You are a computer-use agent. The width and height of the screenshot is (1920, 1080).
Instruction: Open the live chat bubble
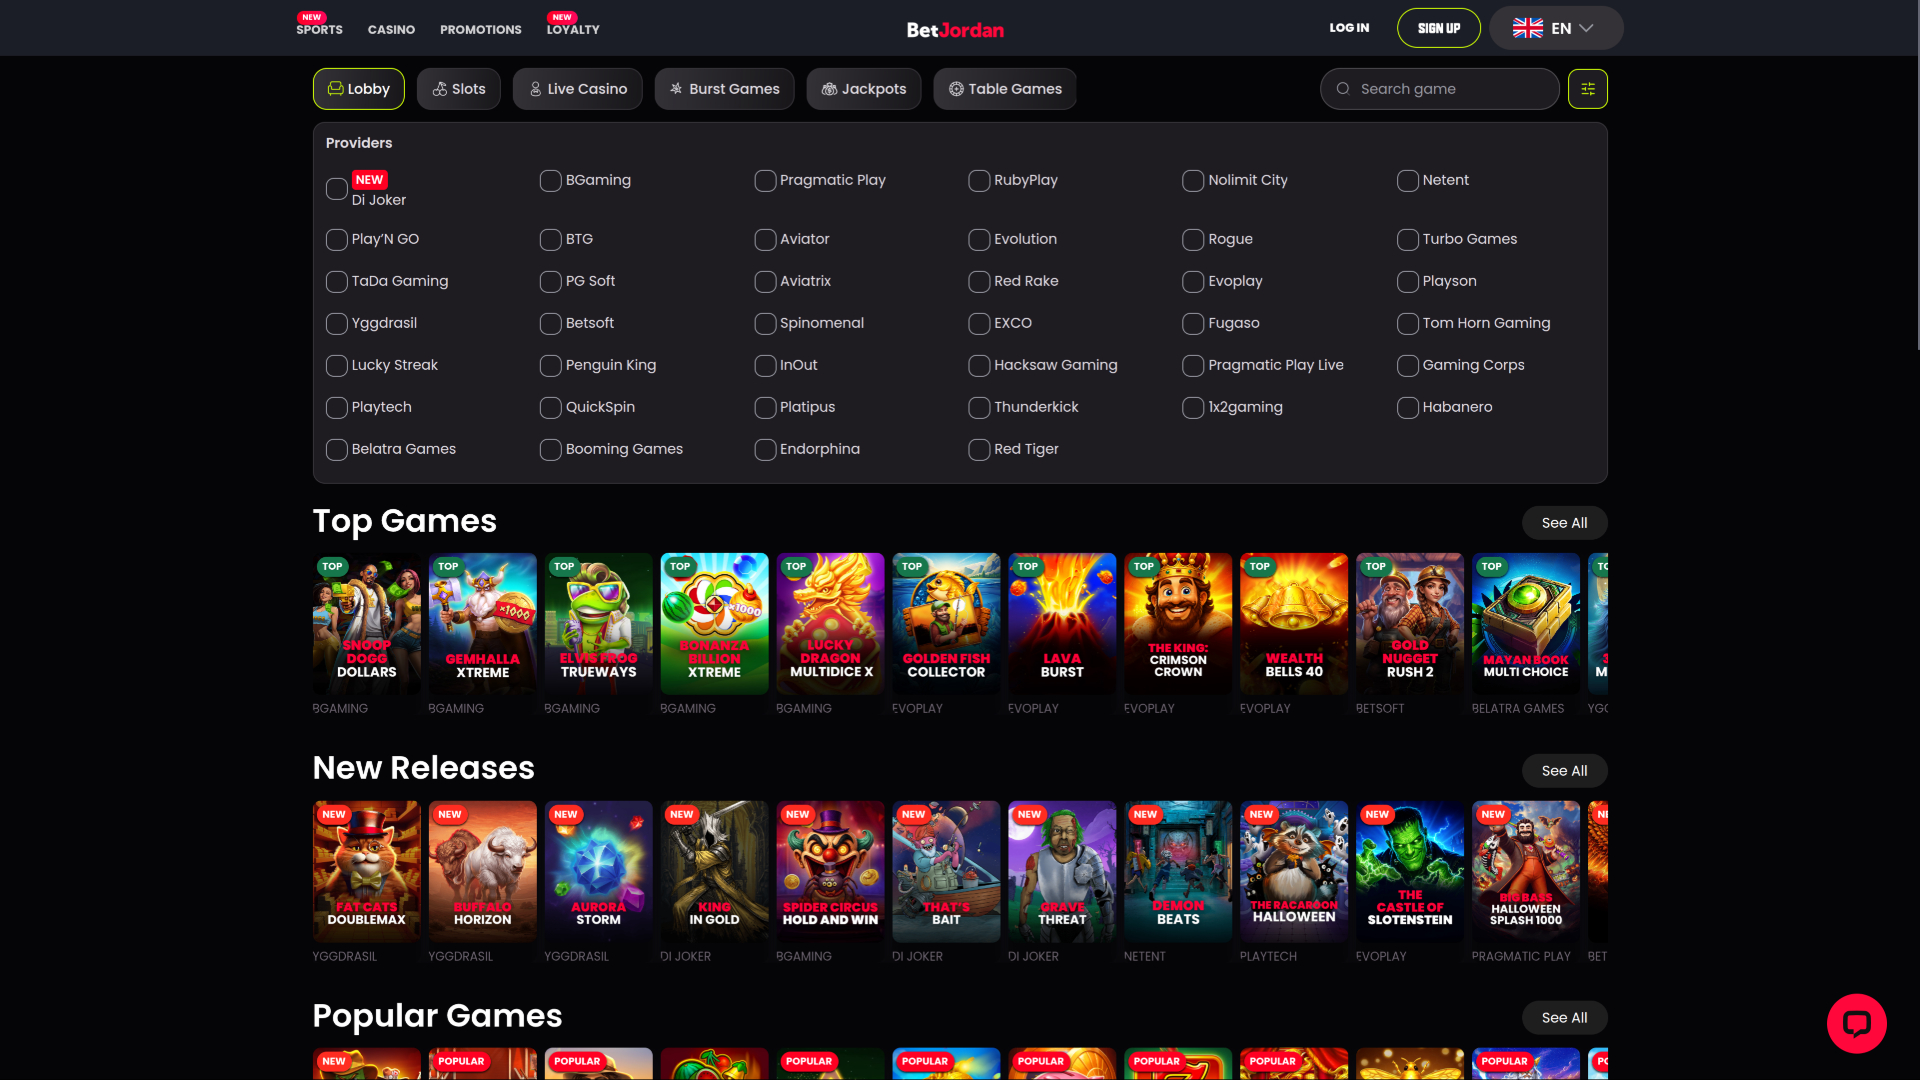[1857, 1023]
